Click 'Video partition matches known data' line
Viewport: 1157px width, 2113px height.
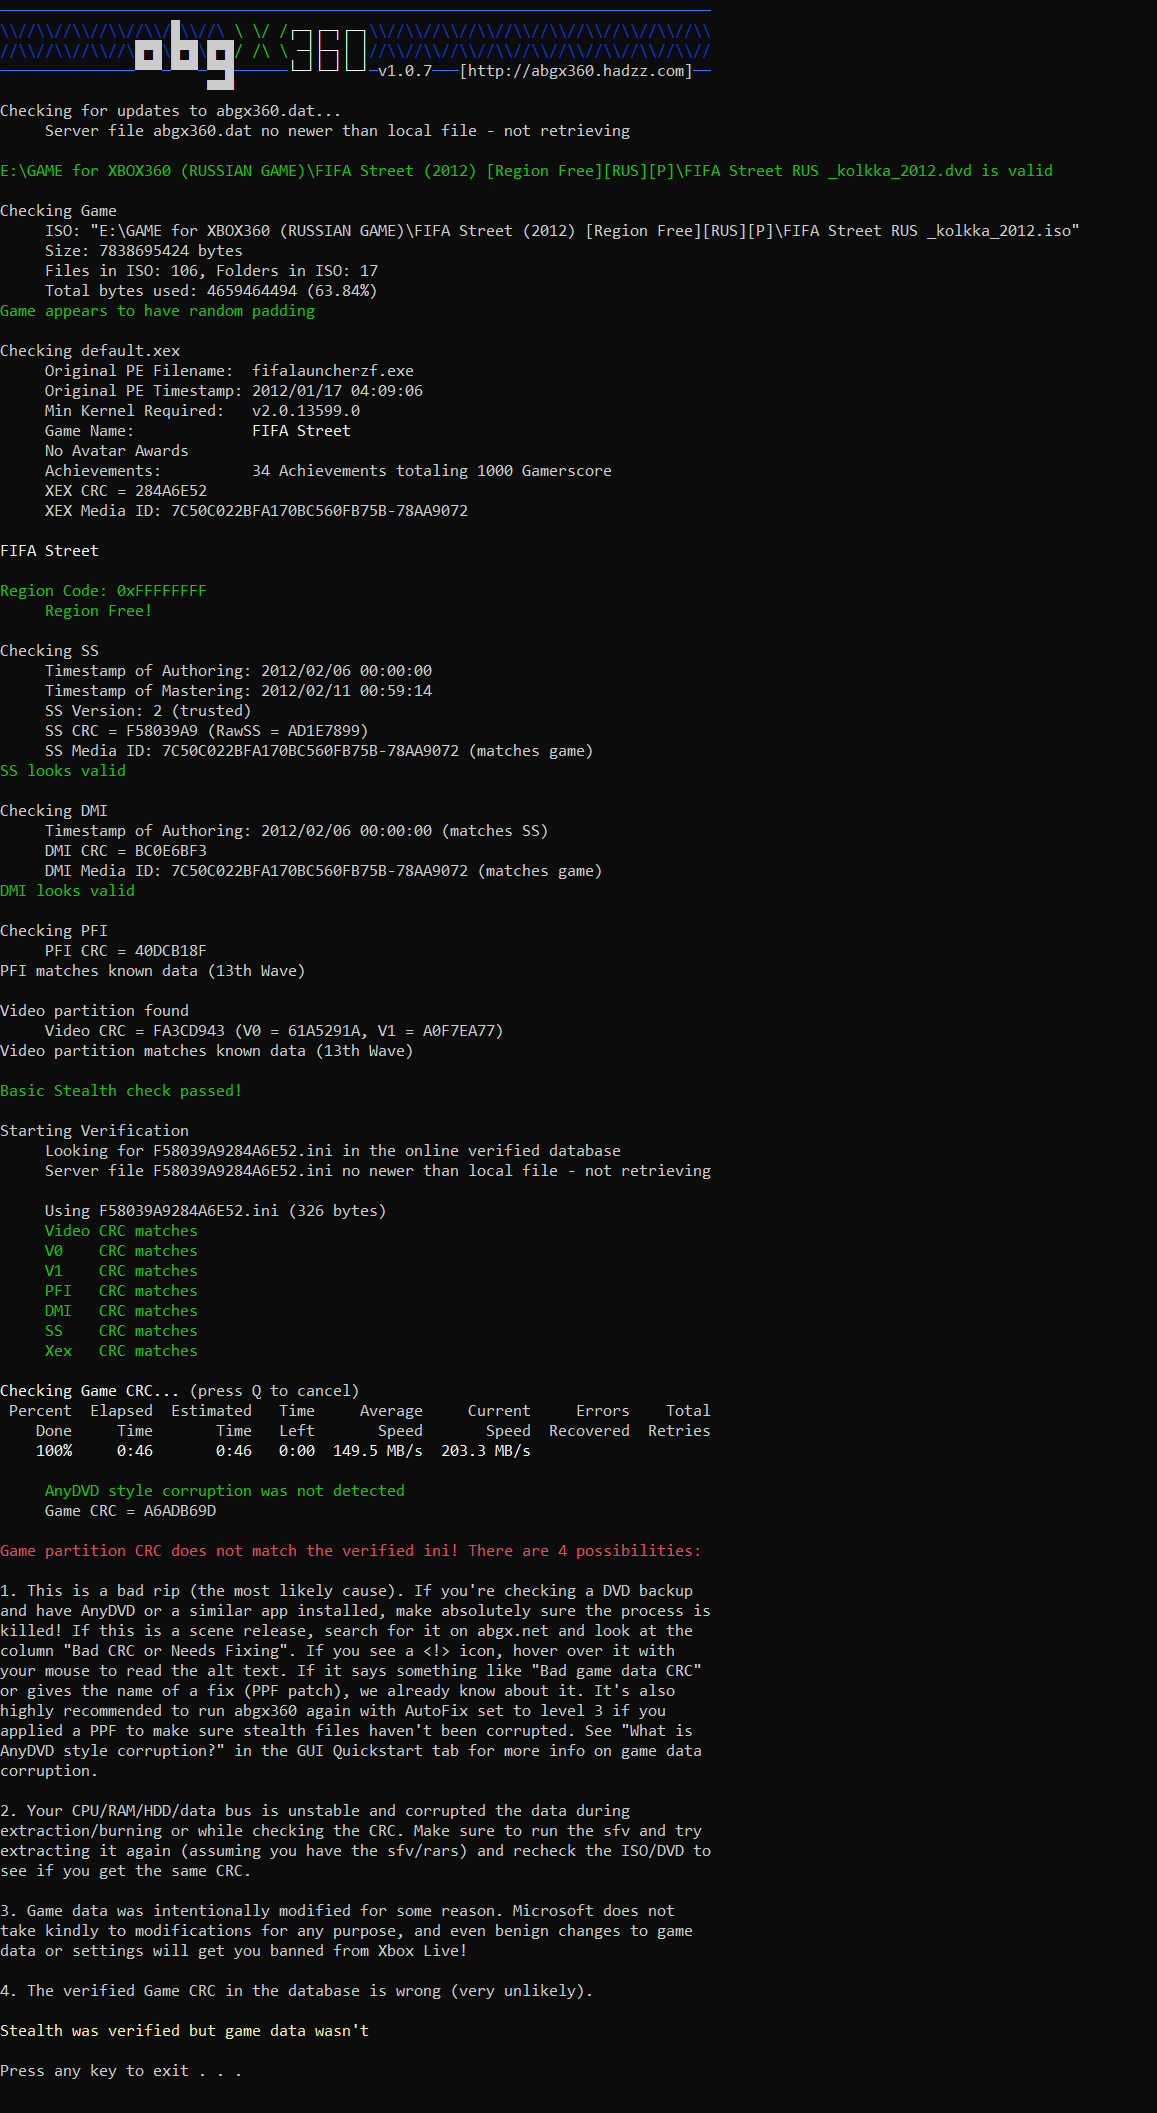207,1051
